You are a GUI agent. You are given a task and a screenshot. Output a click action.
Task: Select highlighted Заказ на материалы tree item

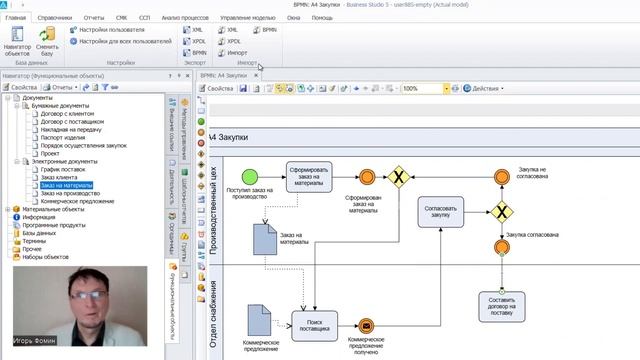(67, 185)
